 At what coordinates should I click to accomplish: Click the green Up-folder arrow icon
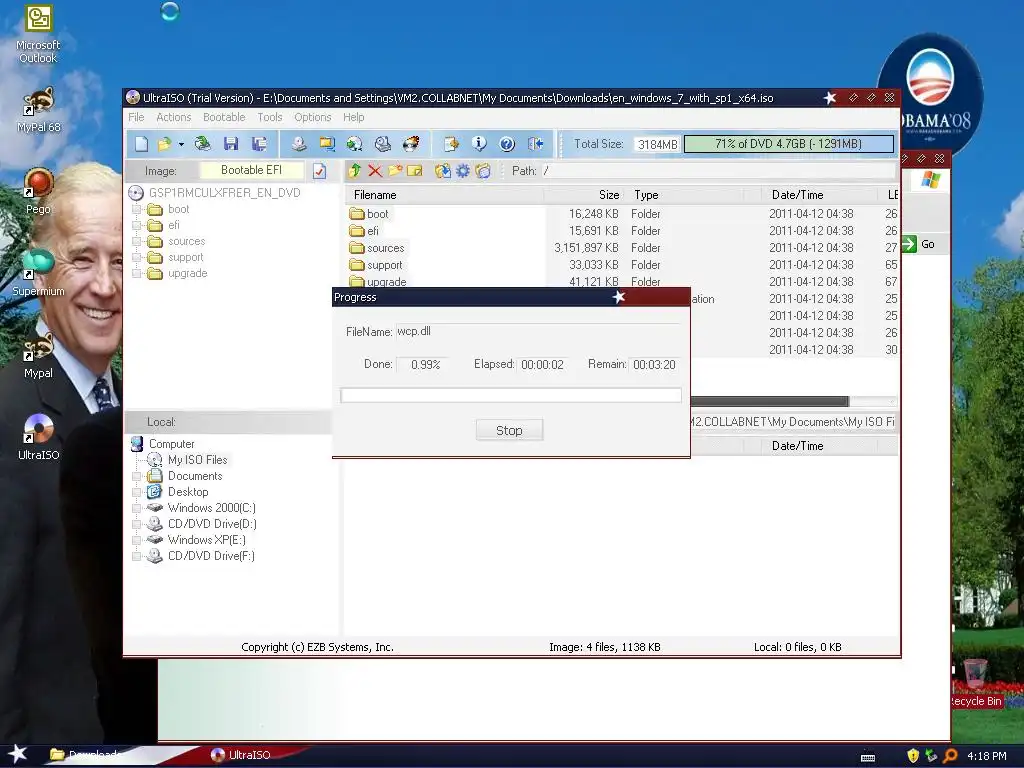pos(355,170)
